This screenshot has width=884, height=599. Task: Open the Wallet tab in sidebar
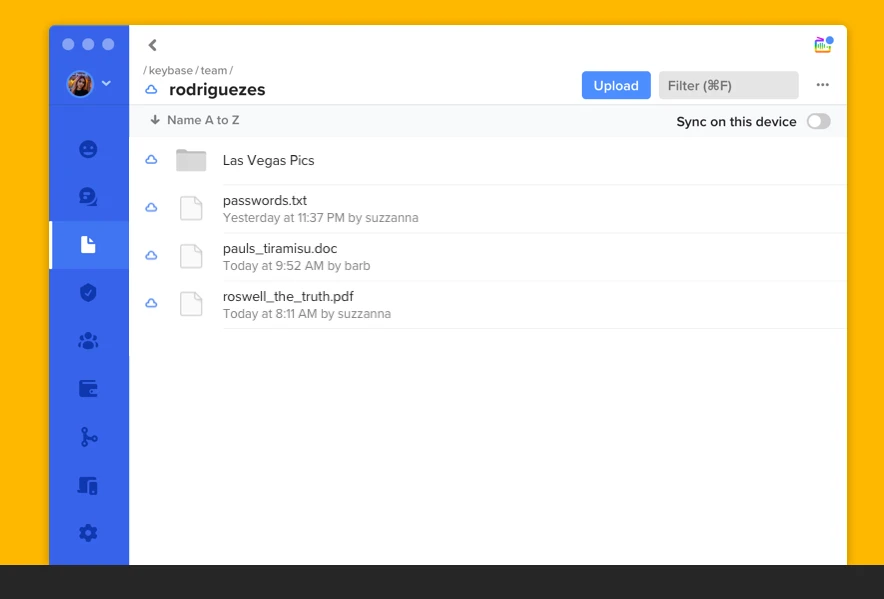88,389
